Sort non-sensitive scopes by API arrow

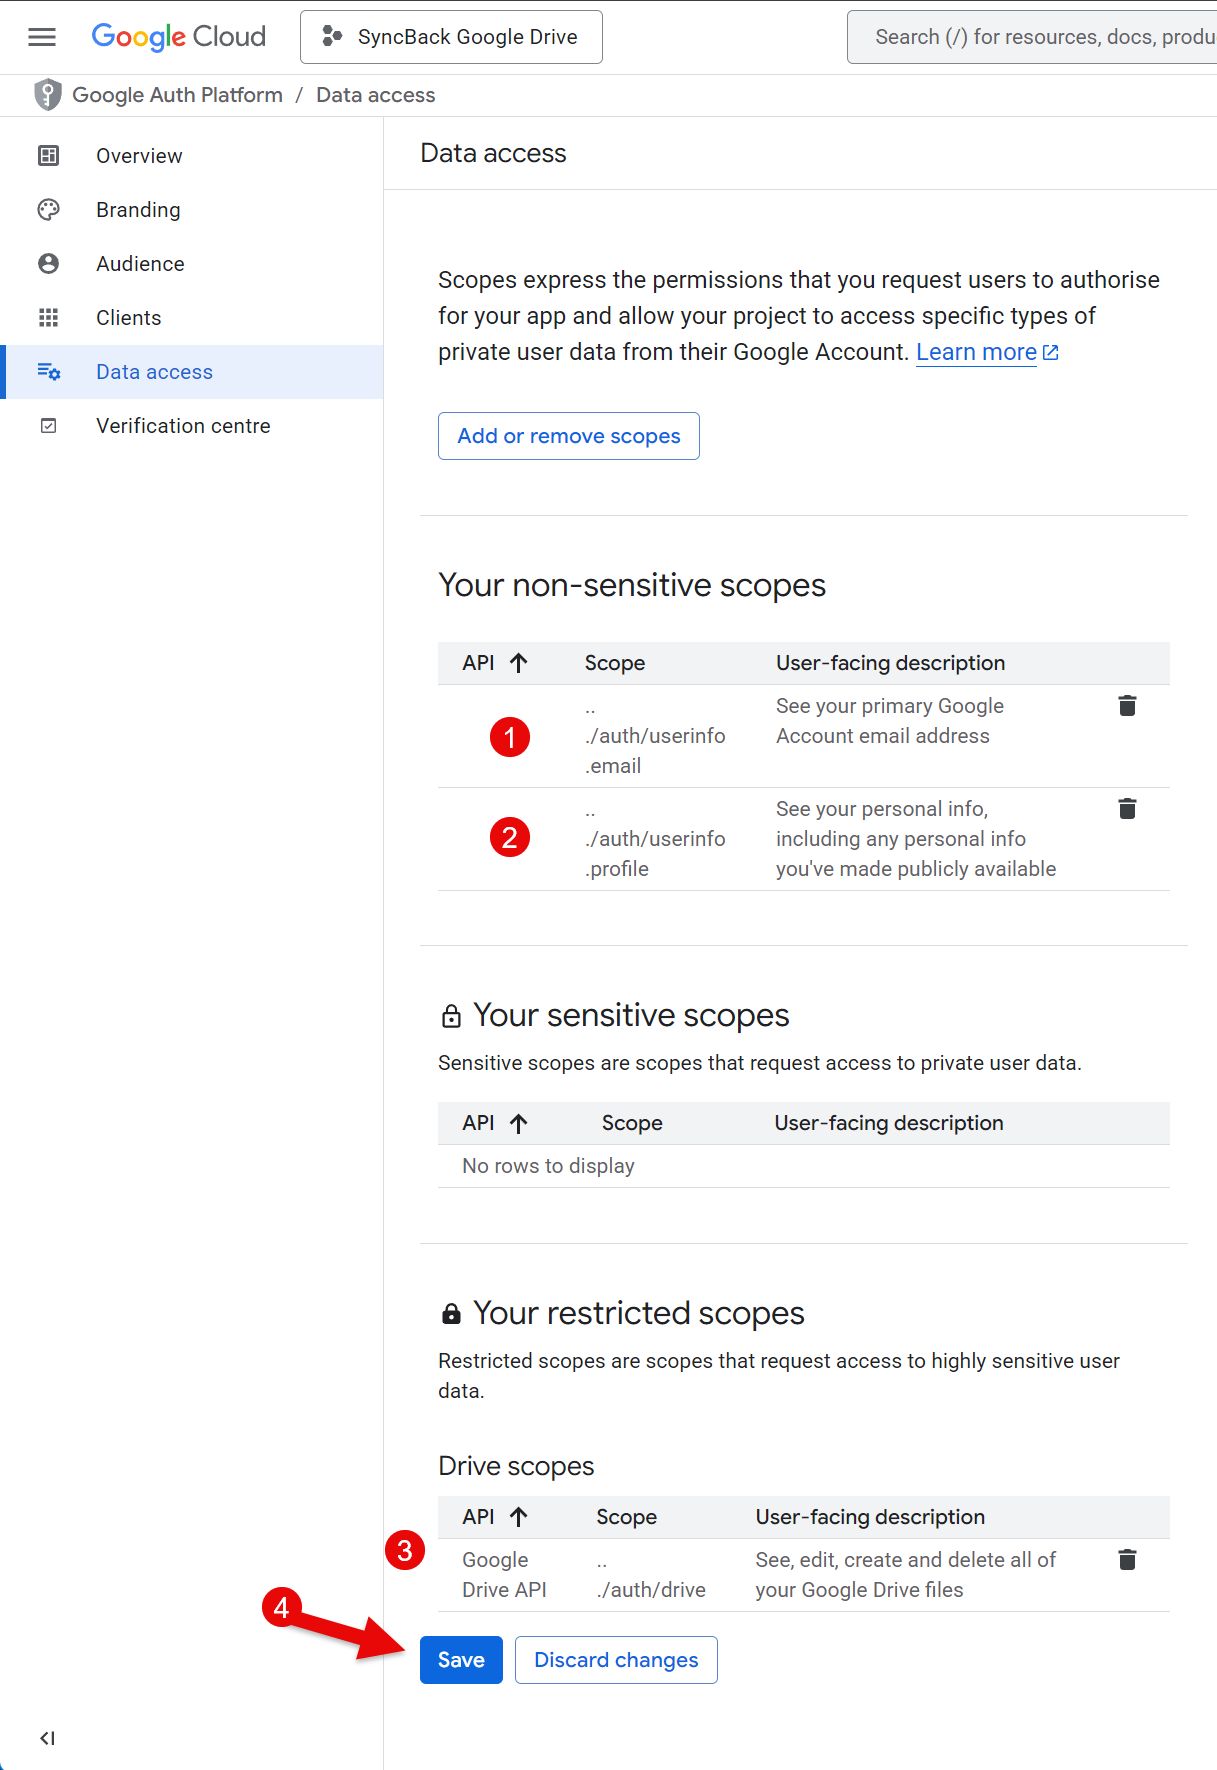(518, 663)
